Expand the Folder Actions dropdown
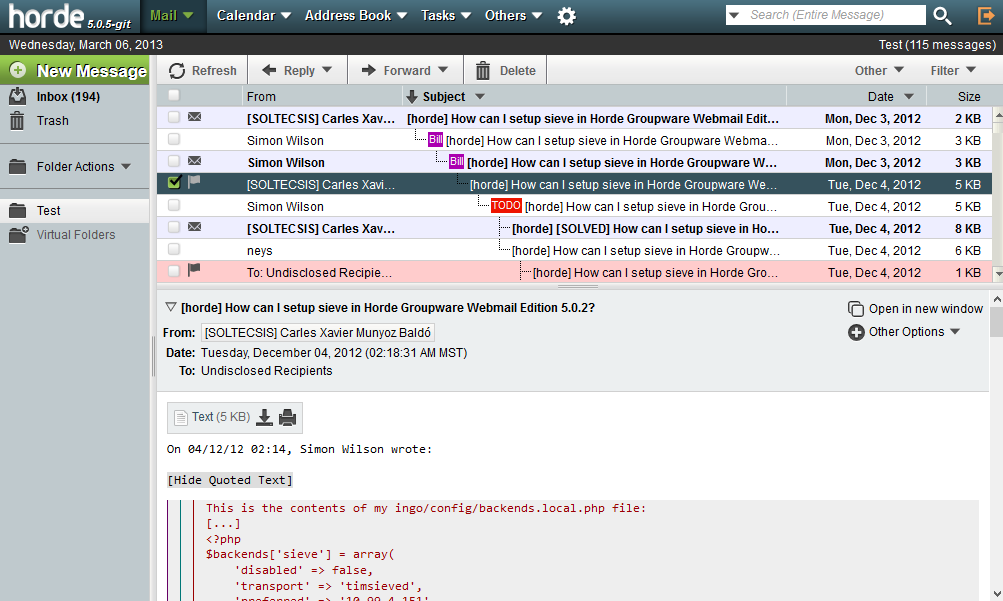Image resolution: width=1003 pixels, height=601 pixels. pyautogui.click(x=126, y=166)
